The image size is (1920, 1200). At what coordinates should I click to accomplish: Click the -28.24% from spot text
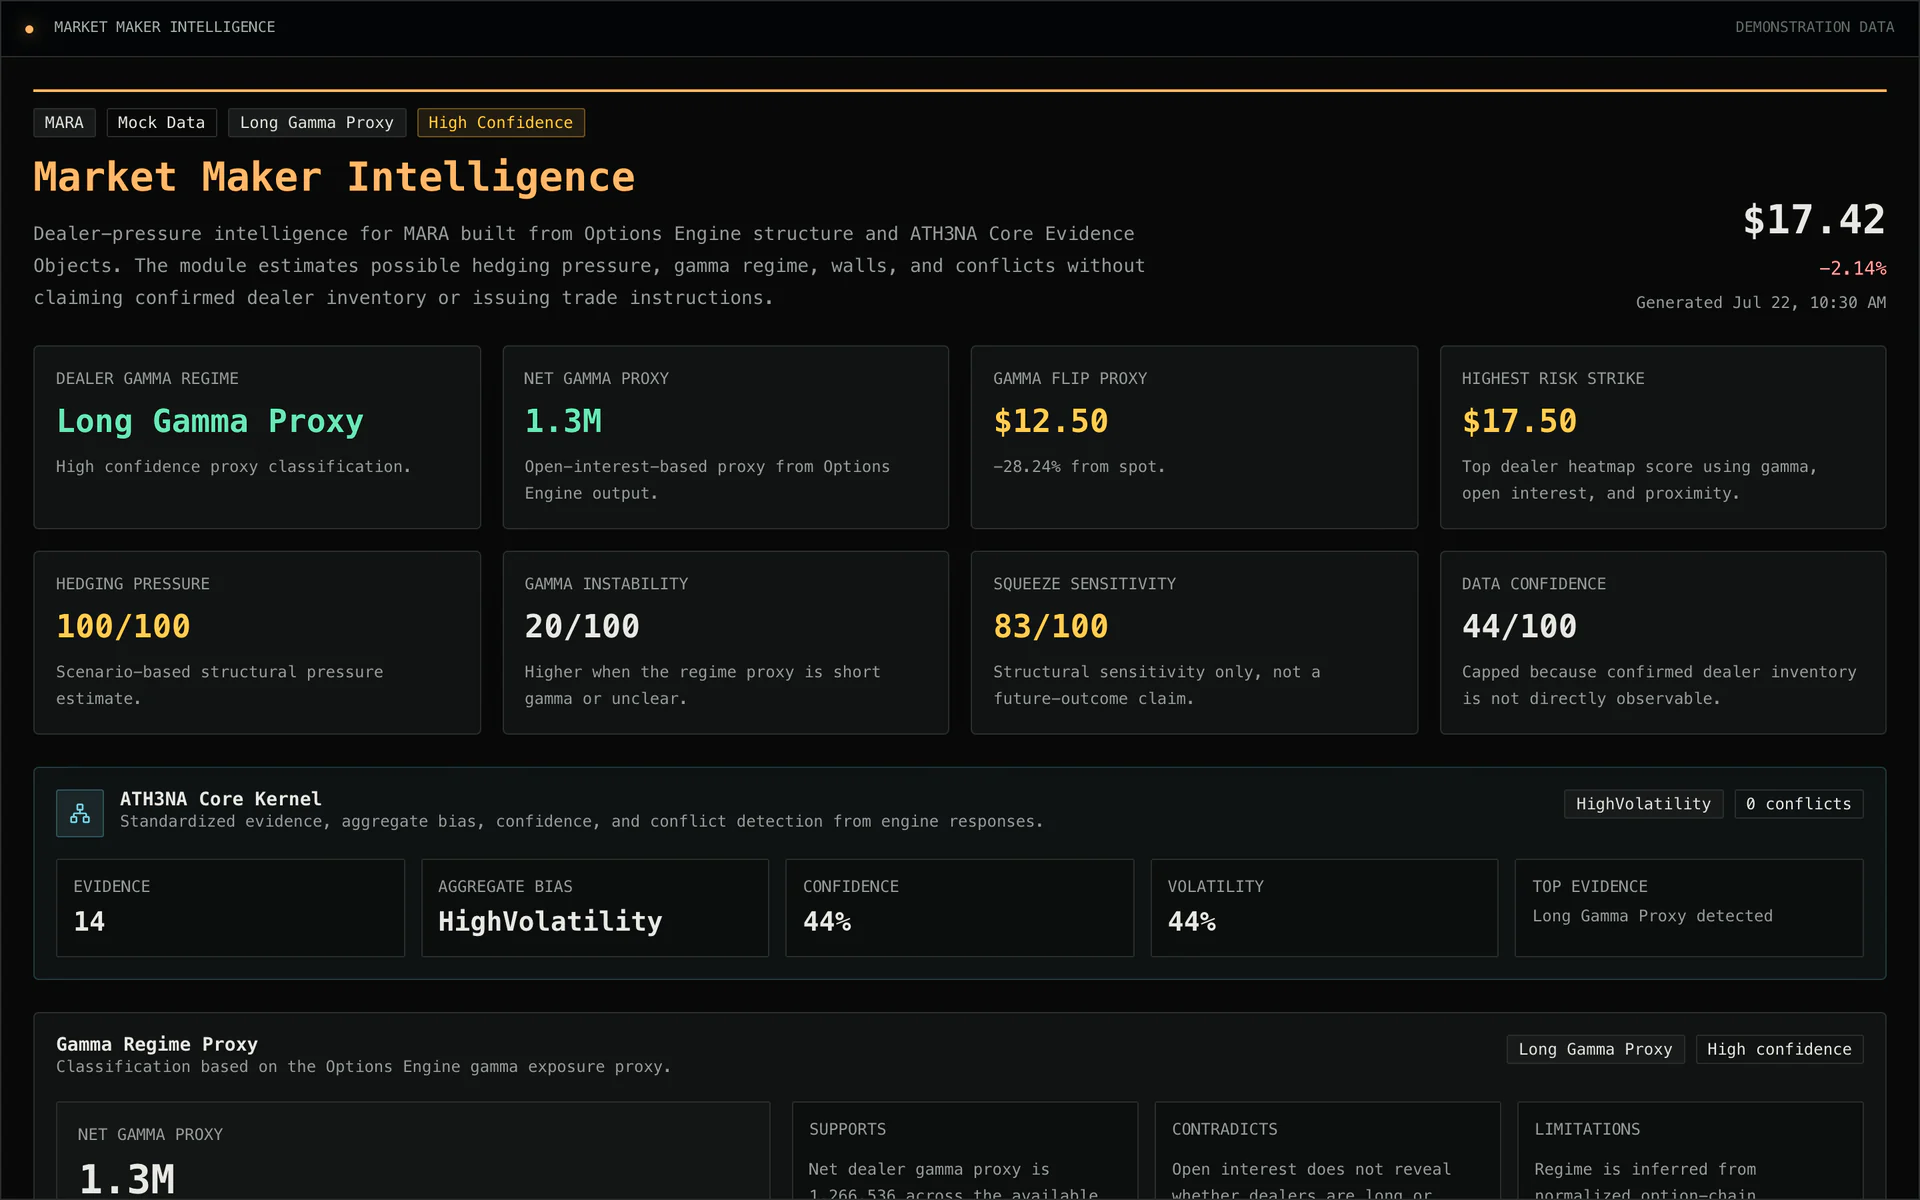click(x=1079, y=467)
